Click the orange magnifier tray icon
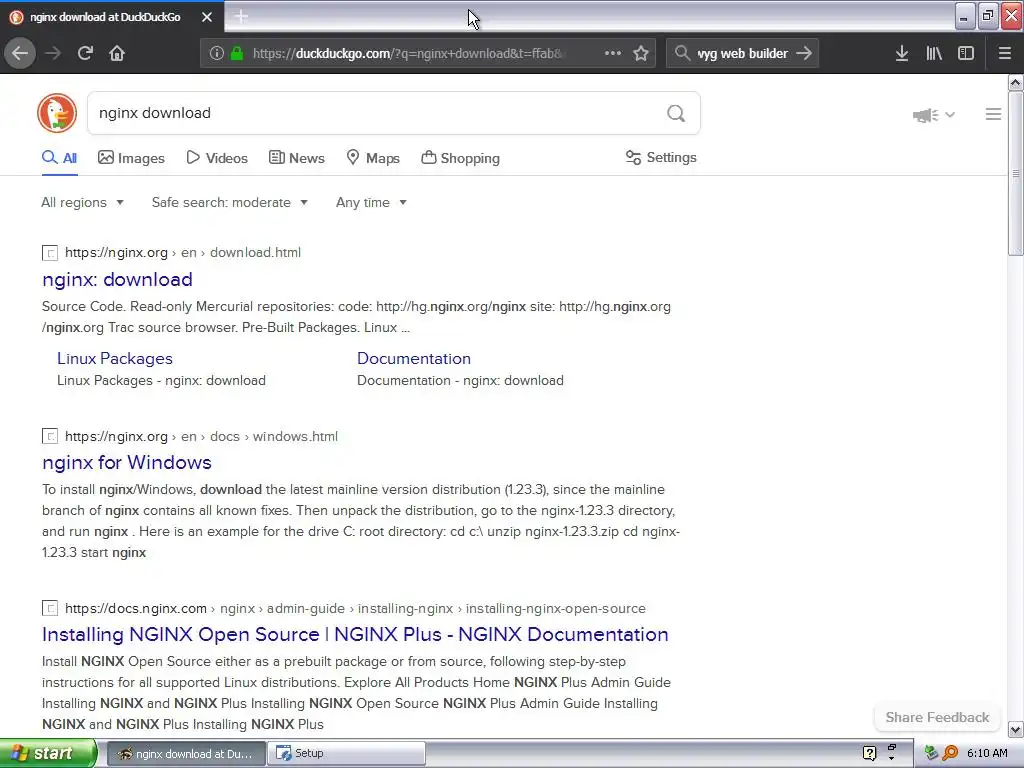The width and height of the screenshot is (1024, 768). (x=951, y=753)
